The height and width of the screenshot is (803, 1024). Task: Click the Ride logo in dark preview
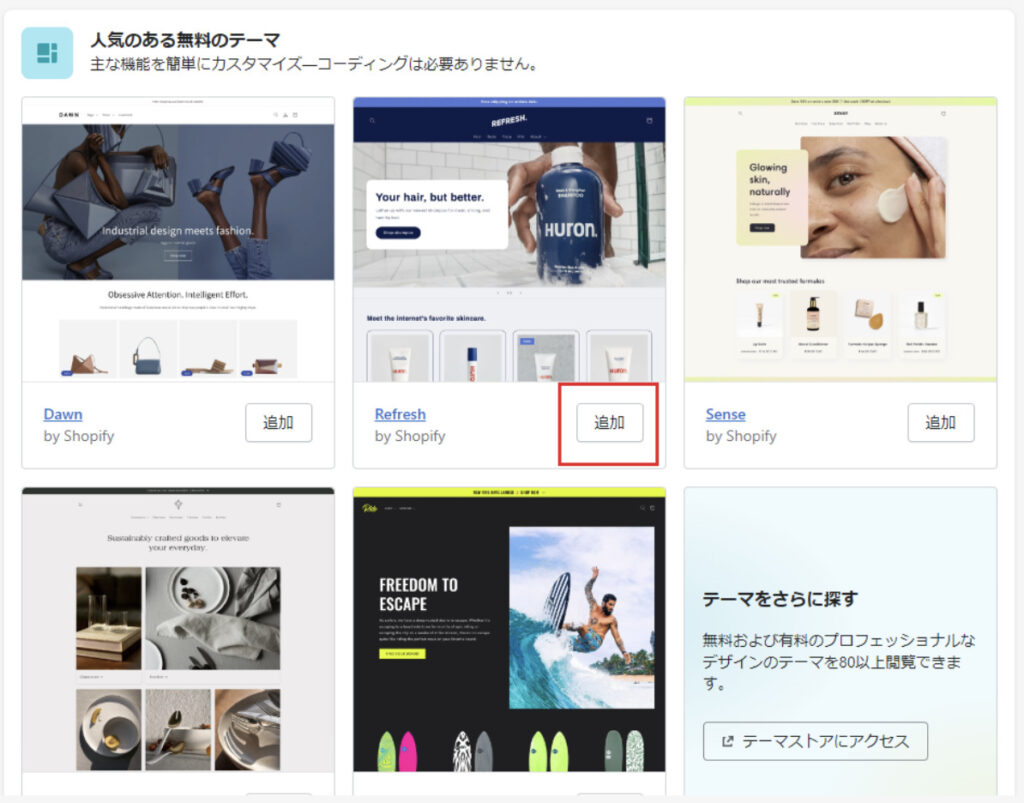369,508
